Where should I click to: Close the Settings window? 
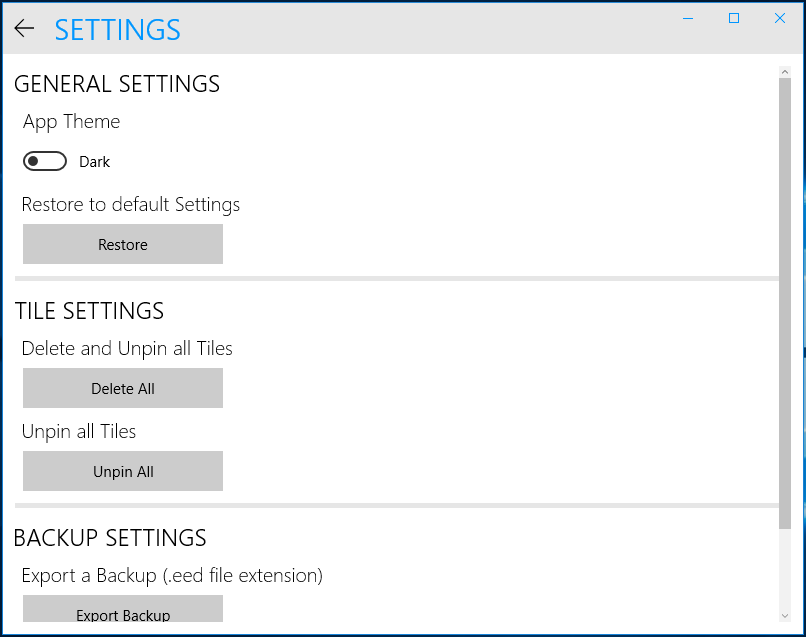tap(780, 19)
